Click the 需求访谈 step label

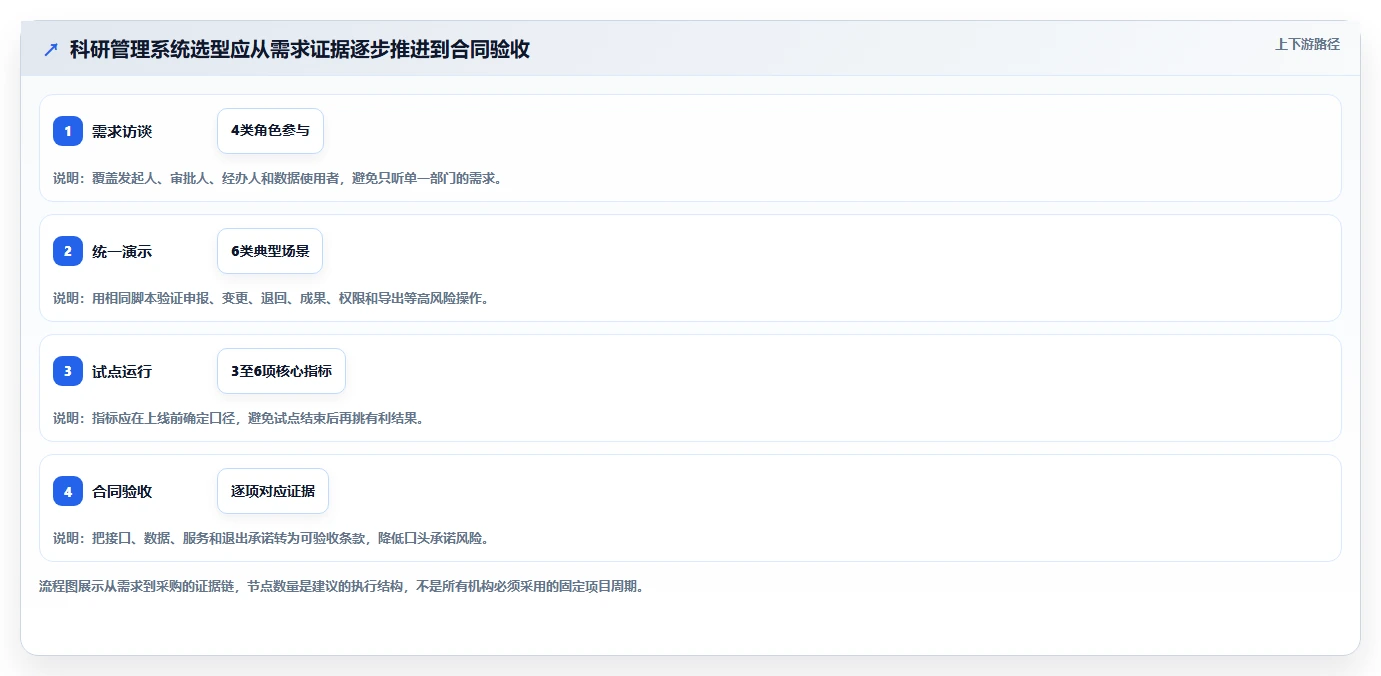122,131
